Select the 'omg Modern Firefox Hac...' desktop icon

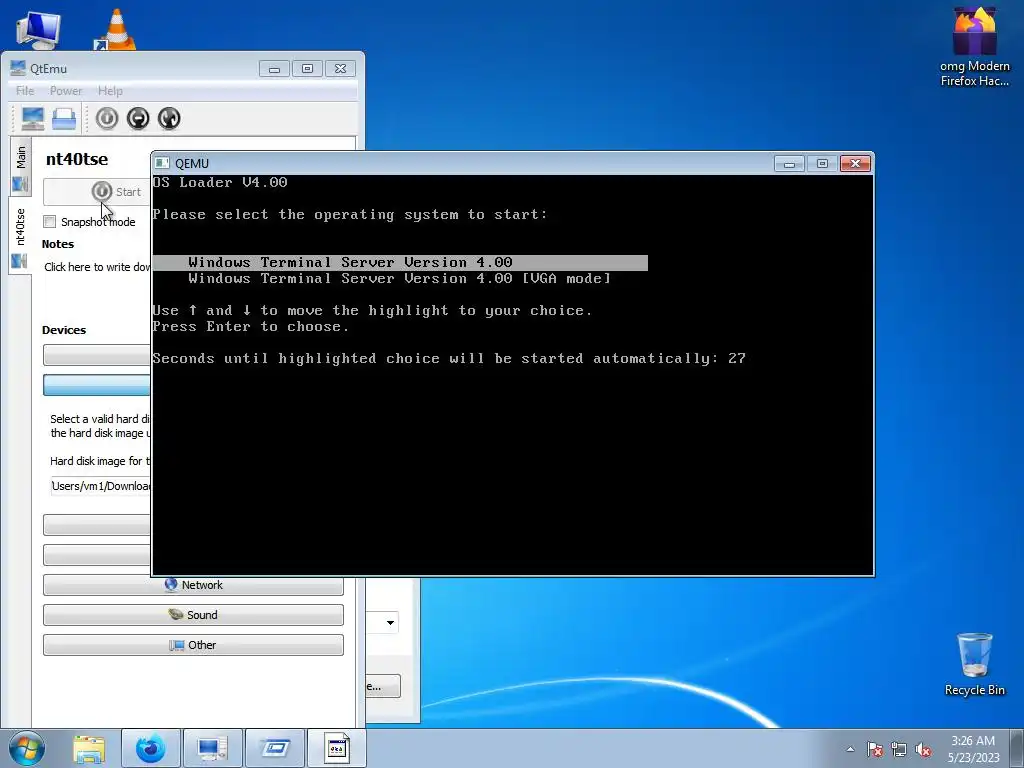point(975,47)
